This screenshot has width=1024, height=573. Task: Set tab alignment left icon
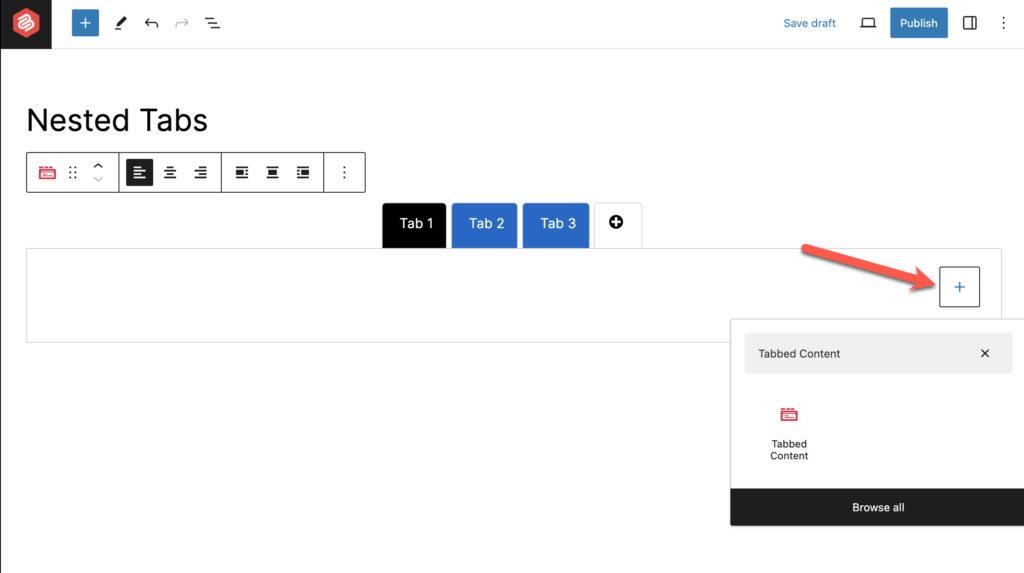[x=242, y=172]
